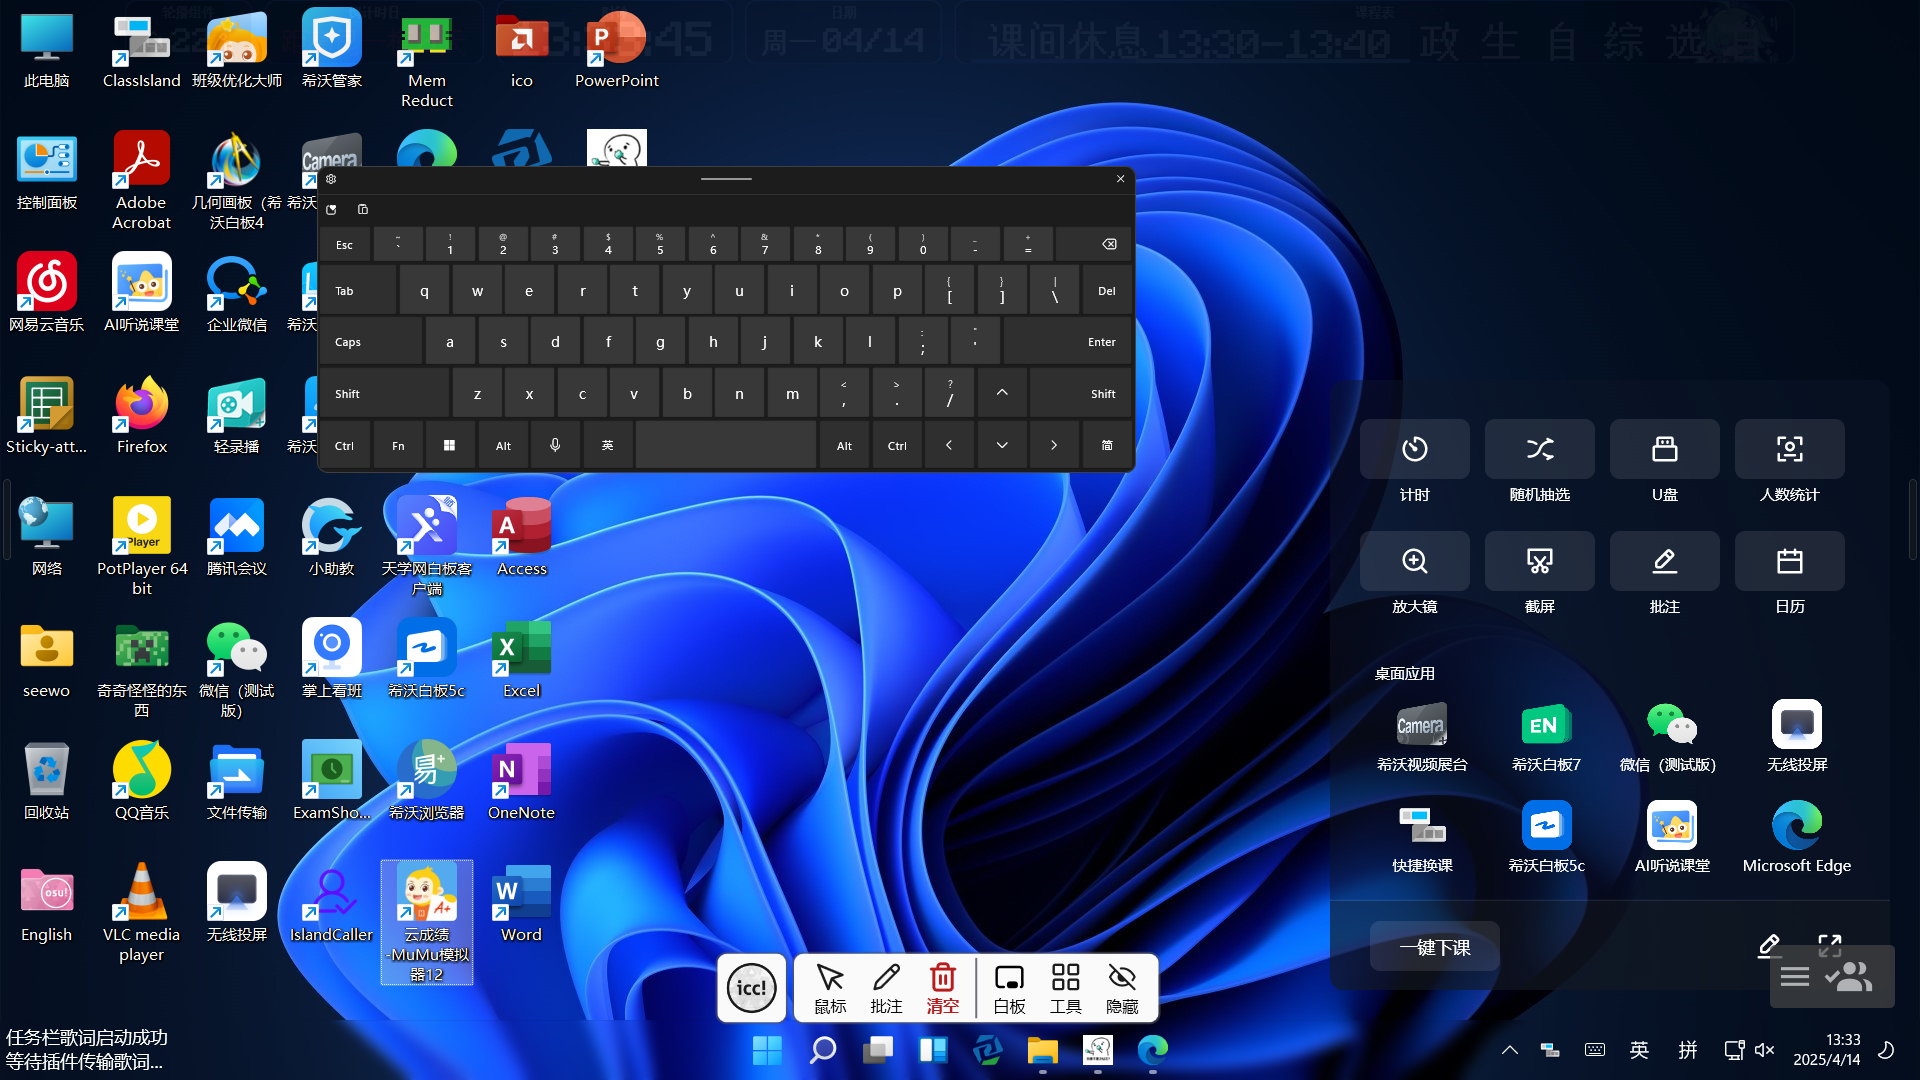Click the 一键下课 button
This screenshot has width=1920, height=1080.
click(x=1434, y=947)
